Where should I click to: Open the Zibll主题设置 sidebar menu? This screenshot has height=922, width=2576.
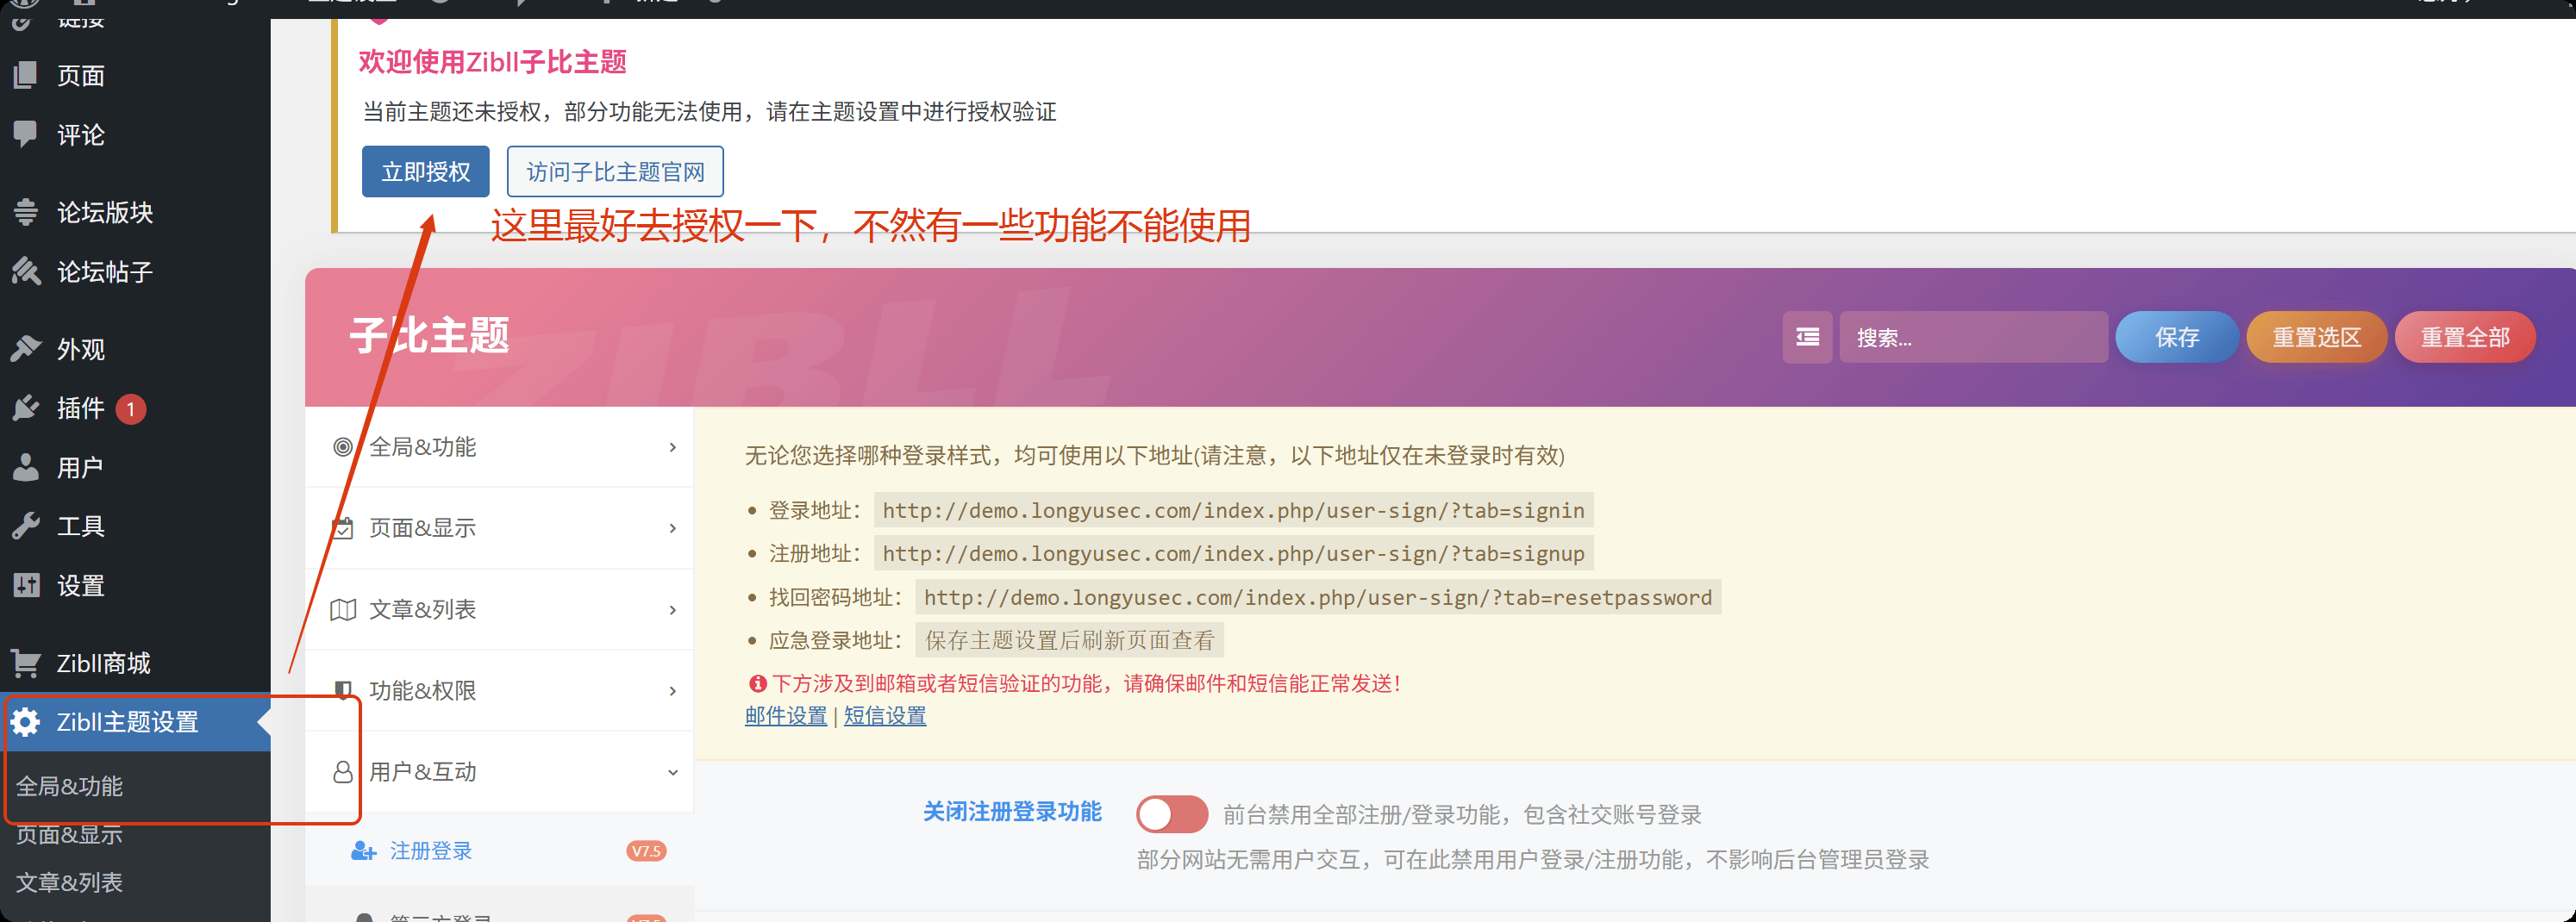pos(128,722)
